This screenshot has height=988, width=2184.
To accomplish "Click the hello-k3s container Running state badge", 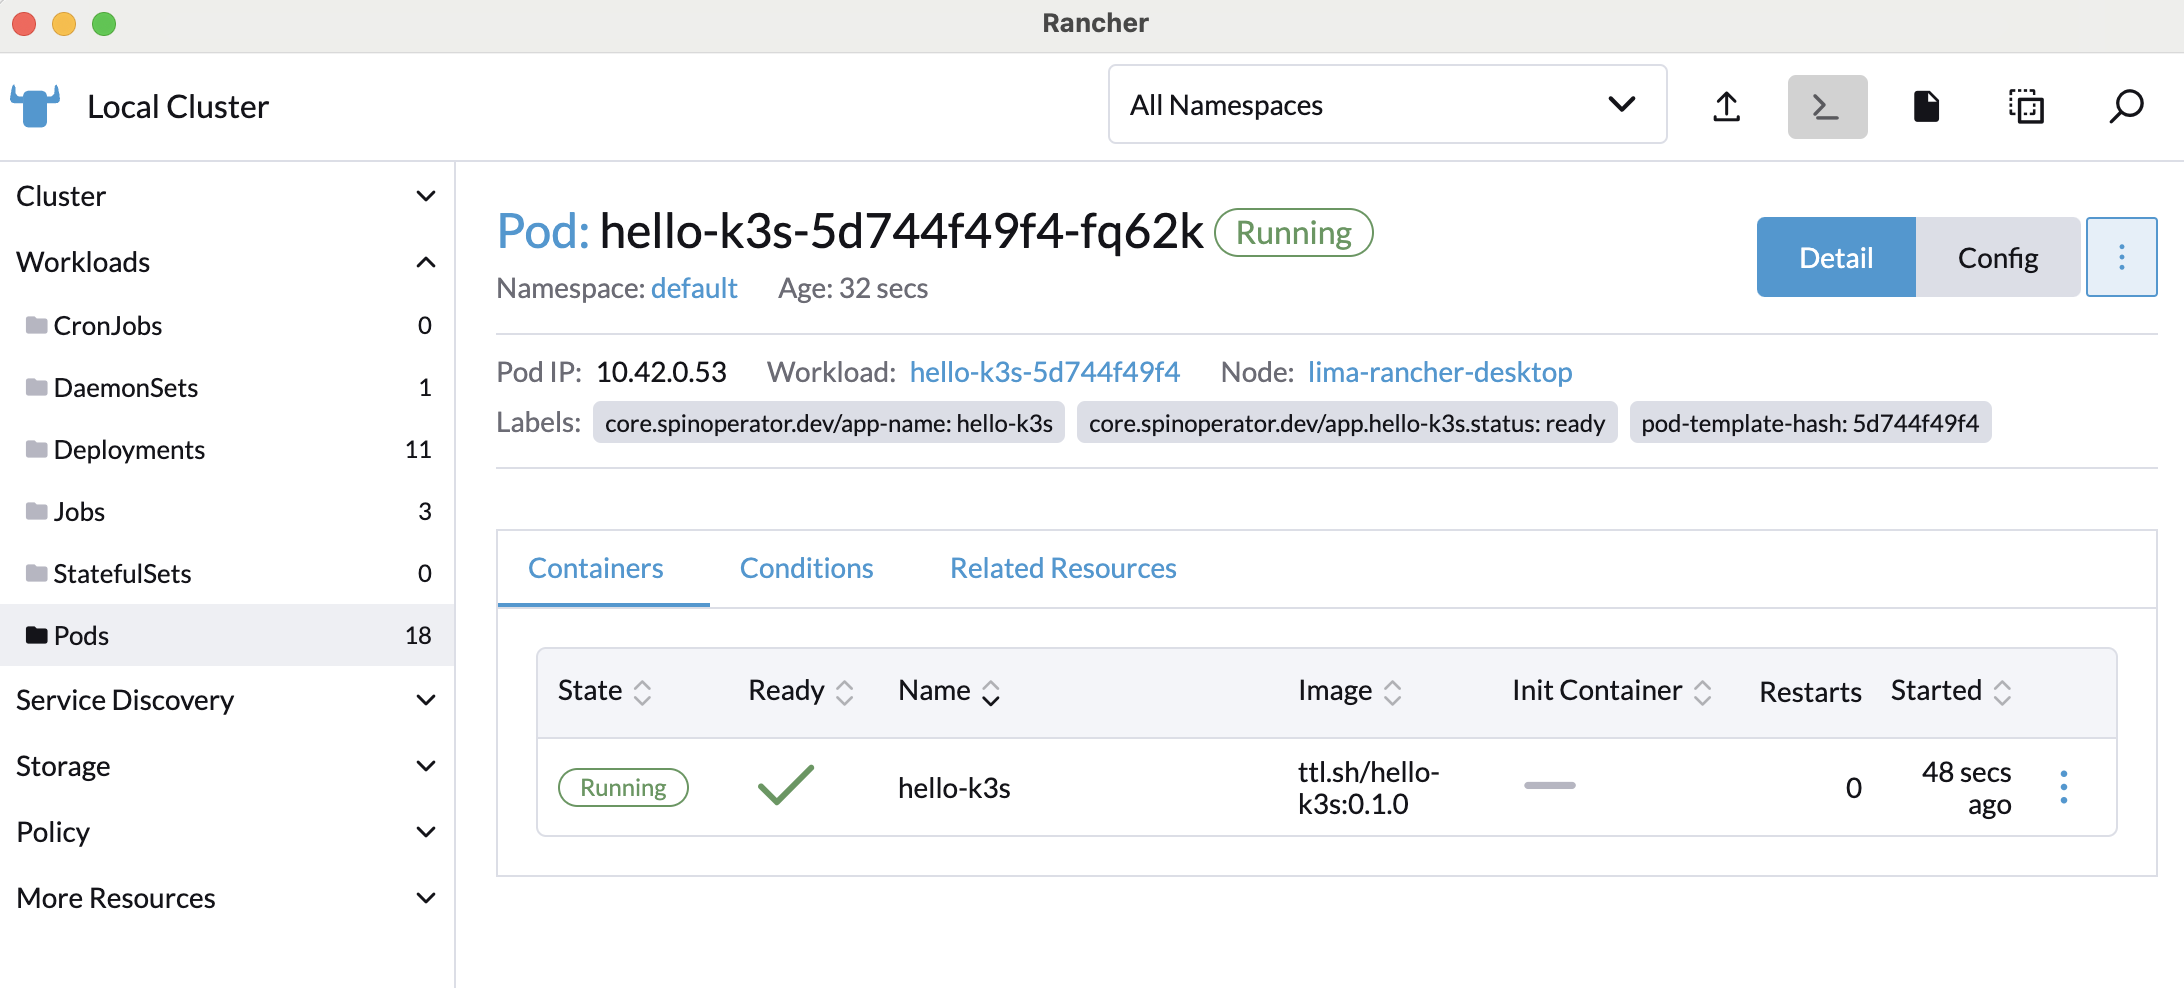I will pos(623,787).
